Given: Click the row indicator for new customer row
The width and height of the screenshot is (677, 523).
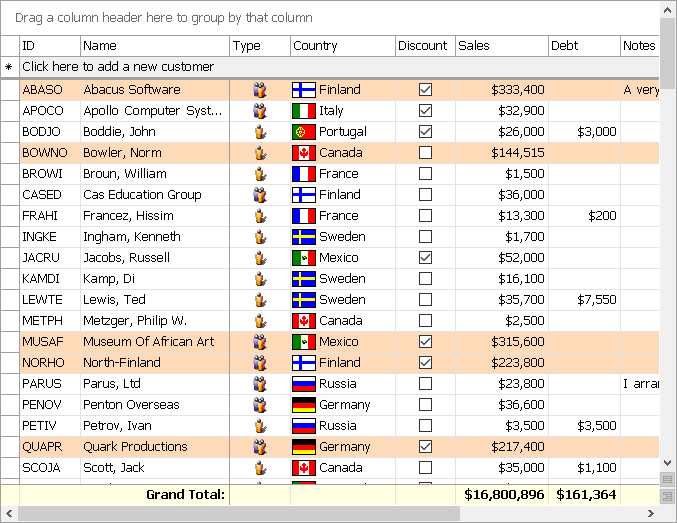Looking at the screenshot, I should coord(9,67).
